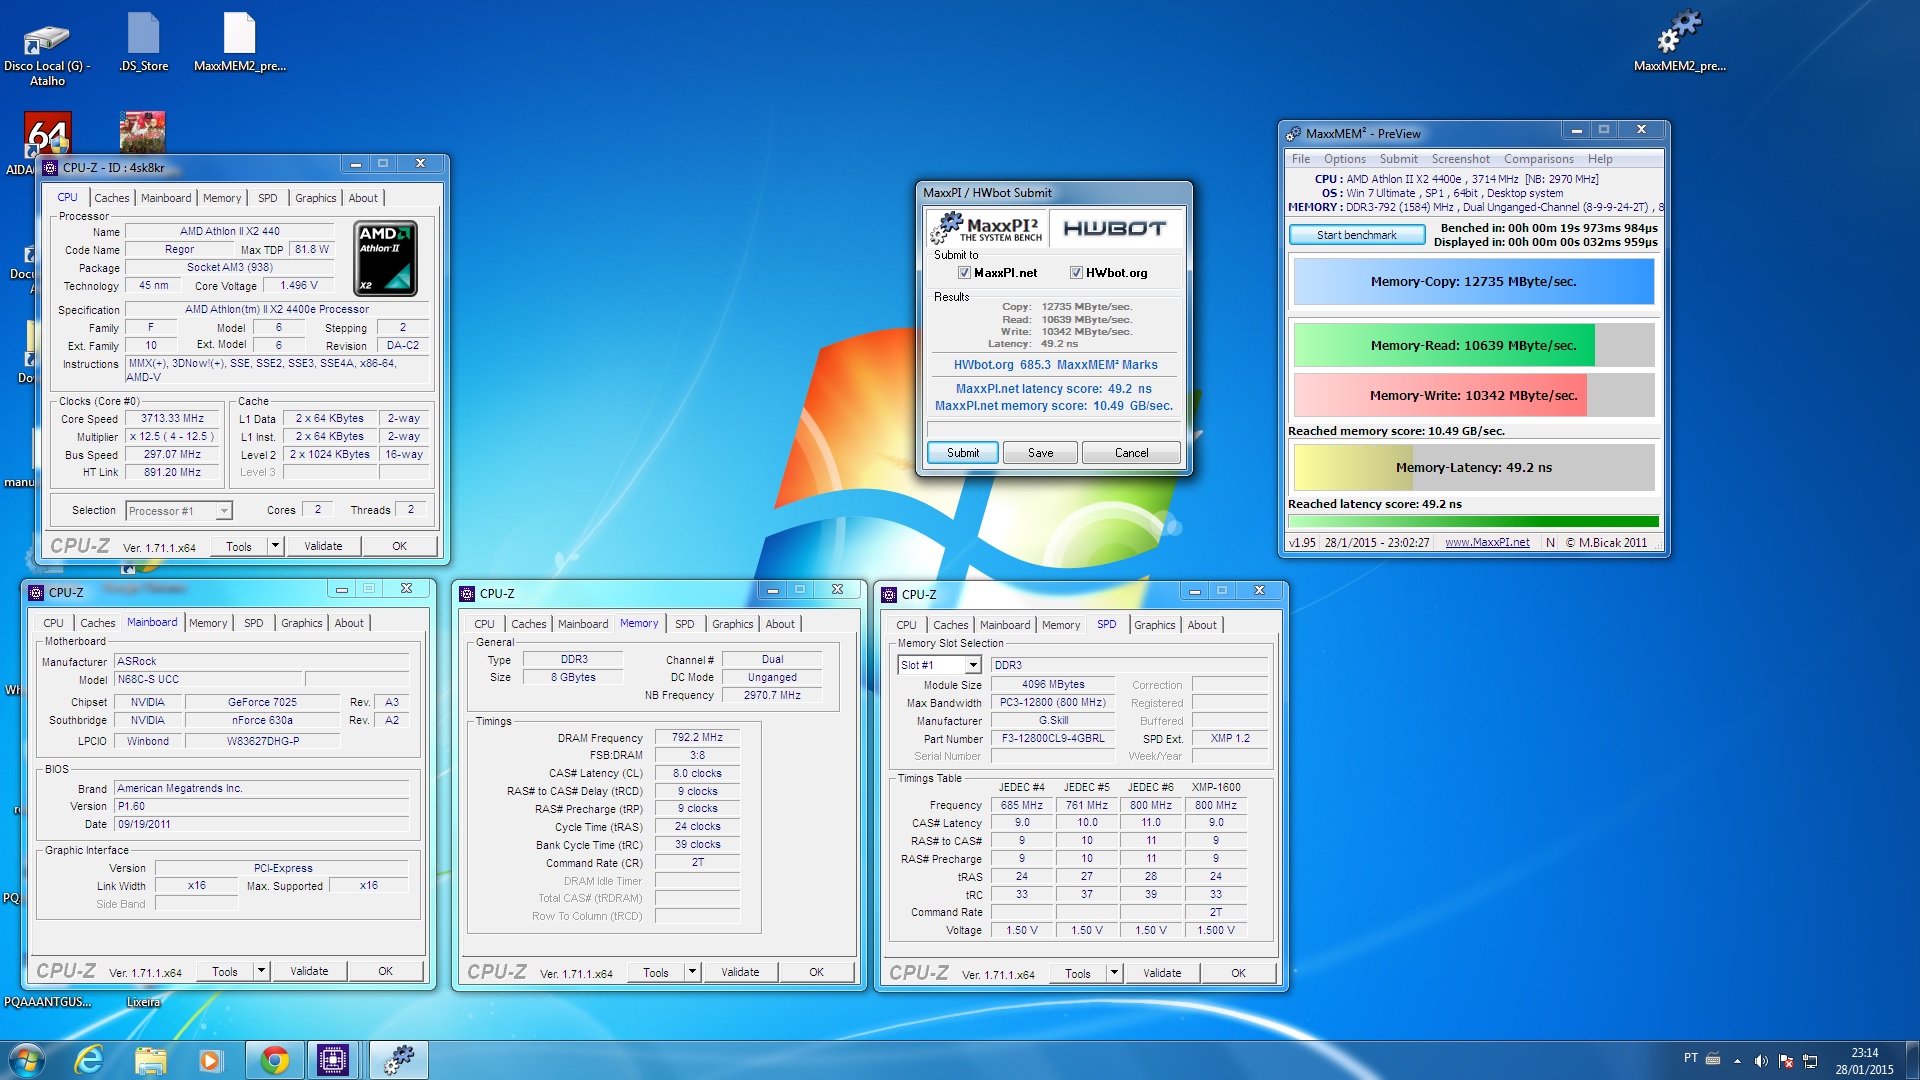Expand Tools arrow in CPU-Z 4sk8kr window
Viewport: 1920px width, 1080px height.
276,546
